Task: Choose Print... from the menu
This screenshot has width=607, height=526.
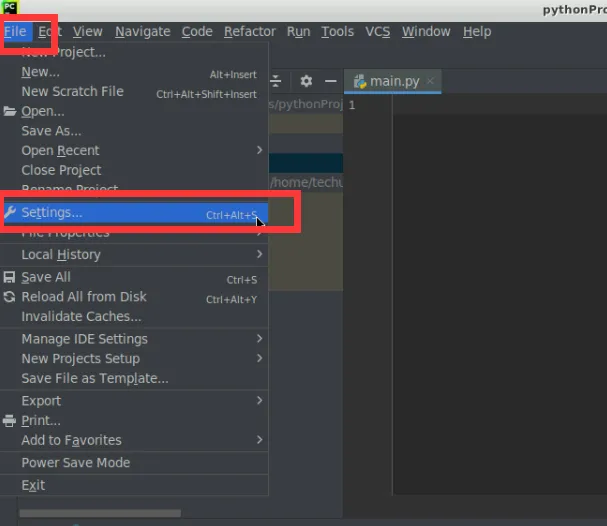Action: click(x=134, y=421)
